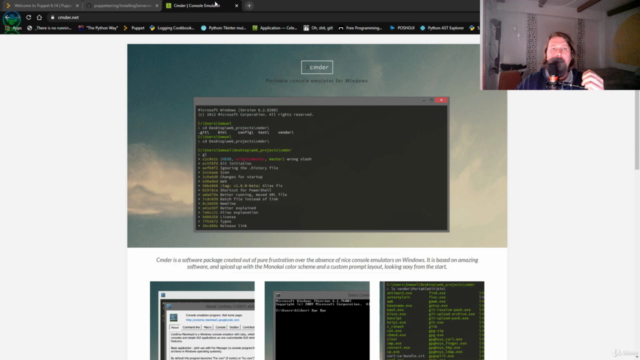Open the green file listing thumbnail
This screenshot has height=360, width=640.
[432, 320]
